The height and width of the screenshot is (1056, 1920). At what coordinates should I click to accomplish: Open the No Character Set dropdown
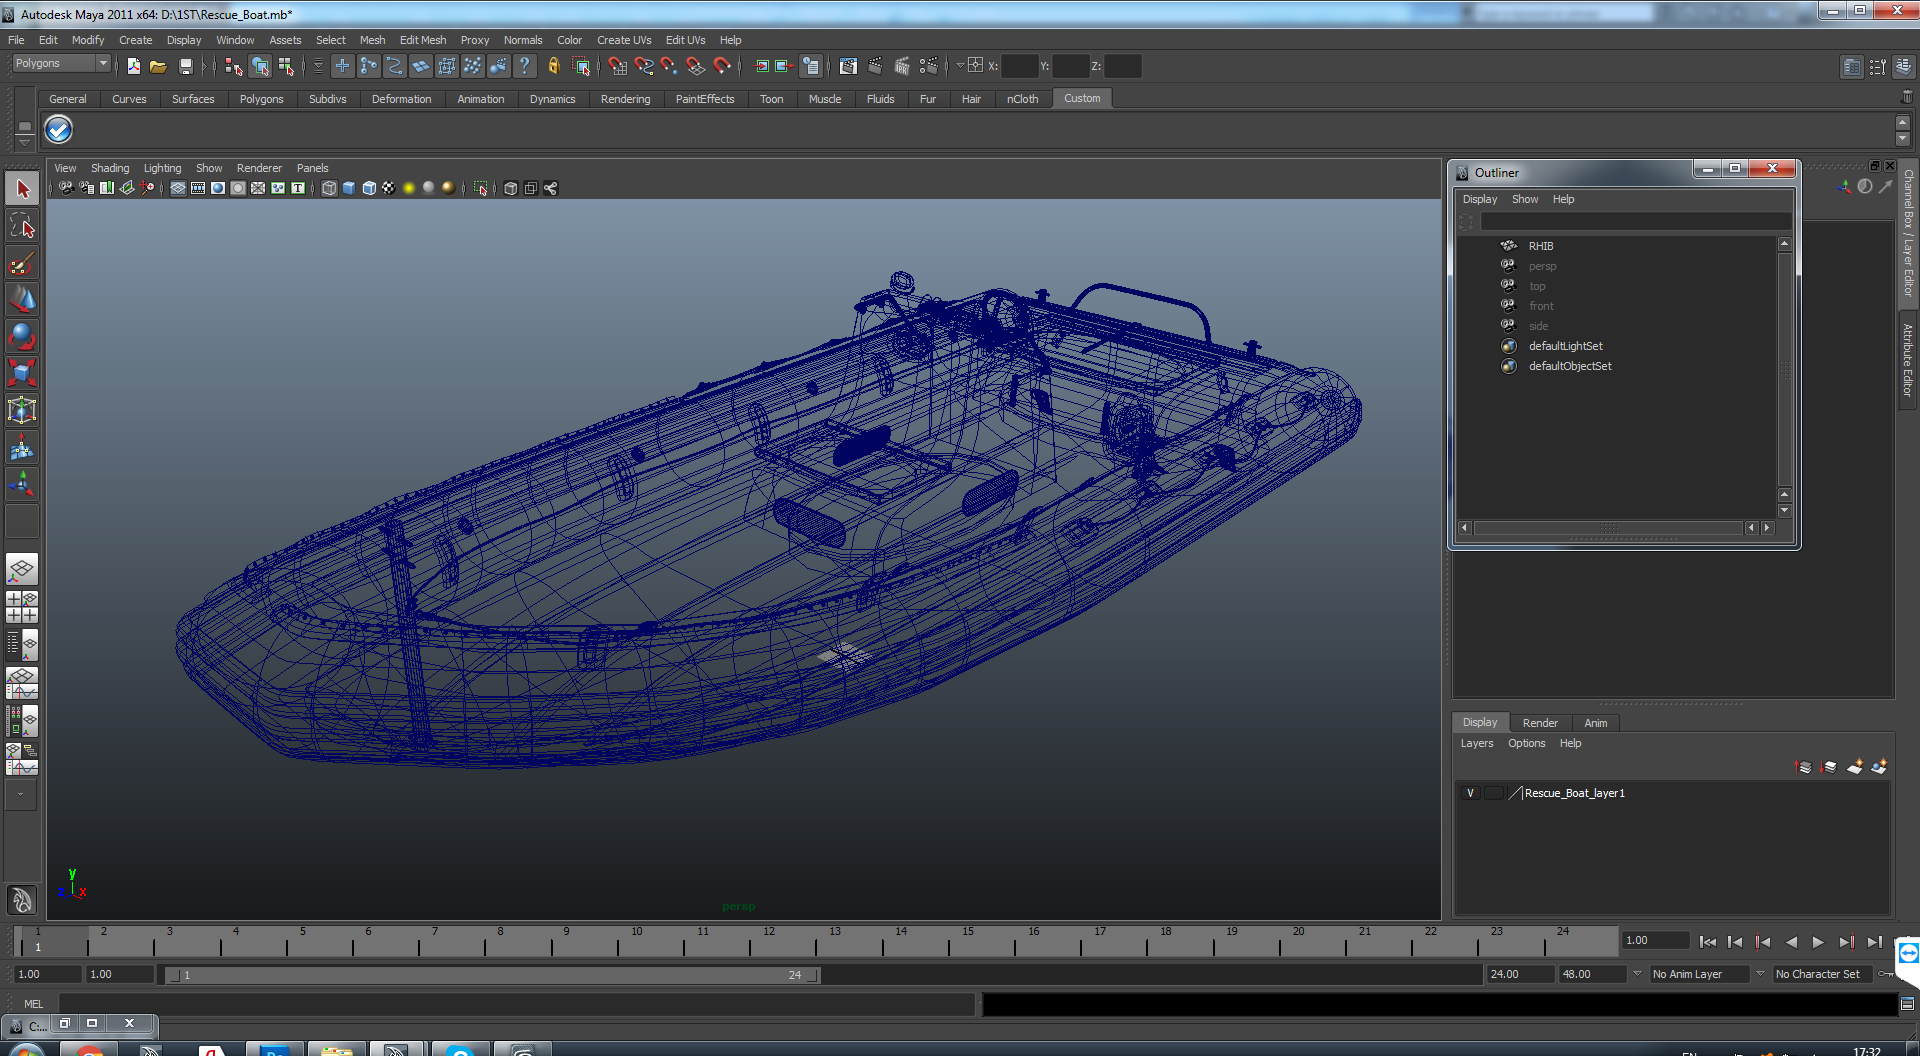[1821, 974]
